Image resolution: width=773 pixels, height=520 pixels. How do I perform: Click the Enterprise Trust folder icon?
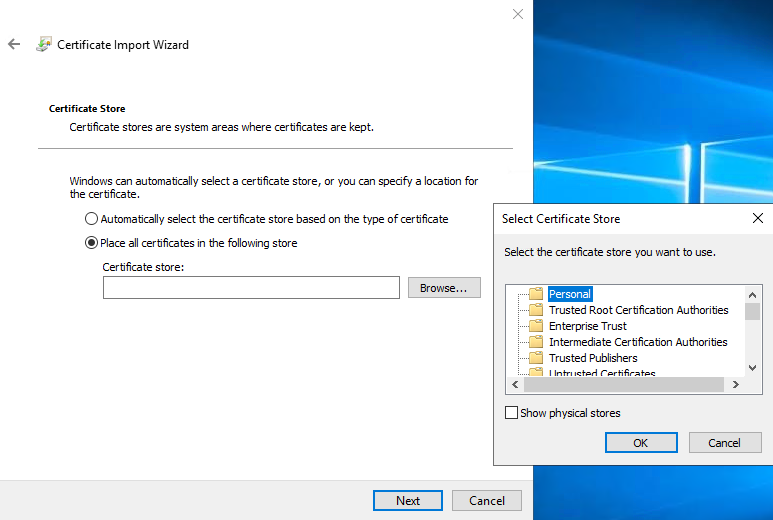point(535,326)
